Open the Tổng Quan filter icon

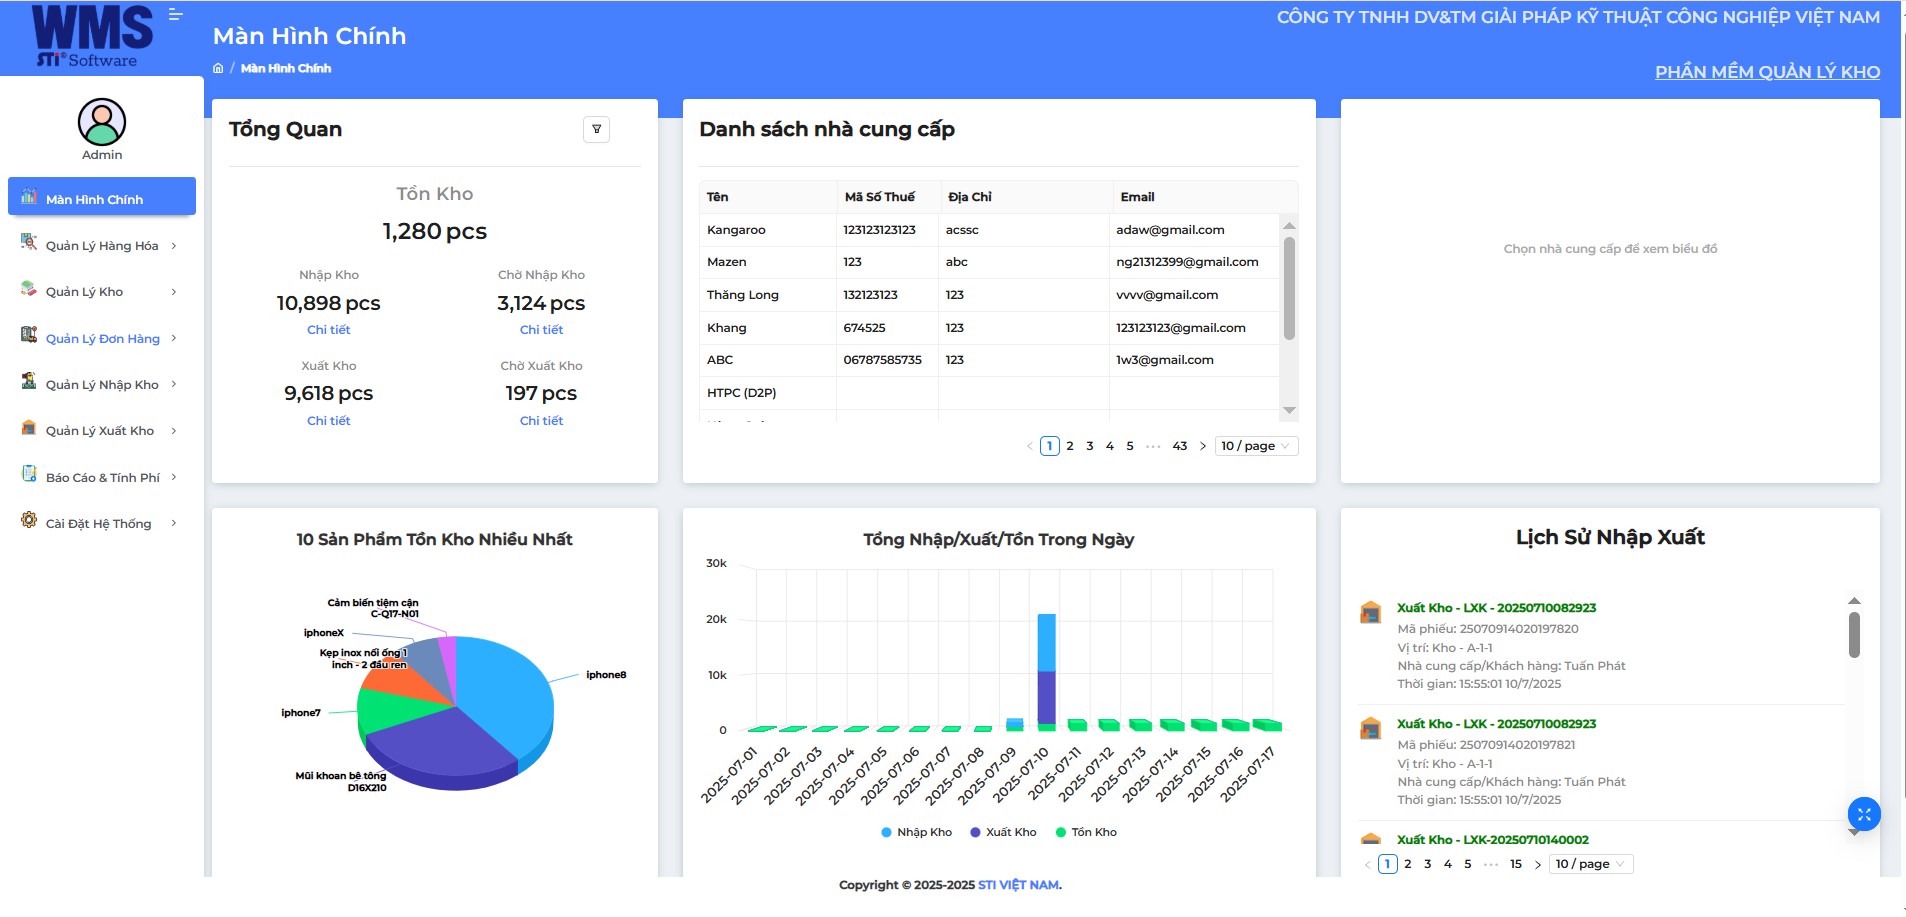[x=596, y=129]
